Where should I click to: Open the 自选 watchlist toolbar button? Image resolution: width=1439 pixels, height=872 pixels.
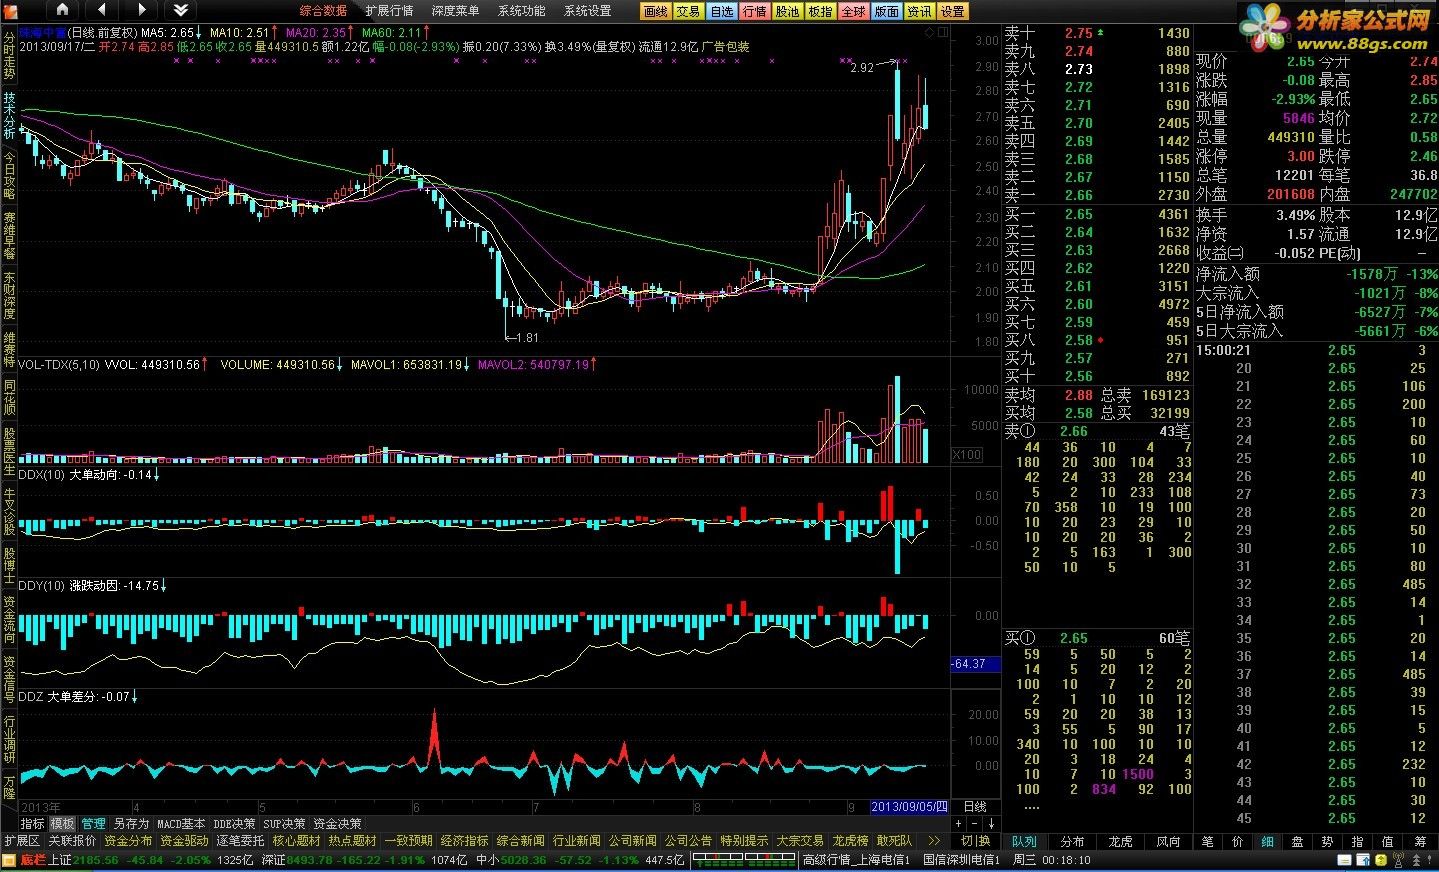[721, 11]
